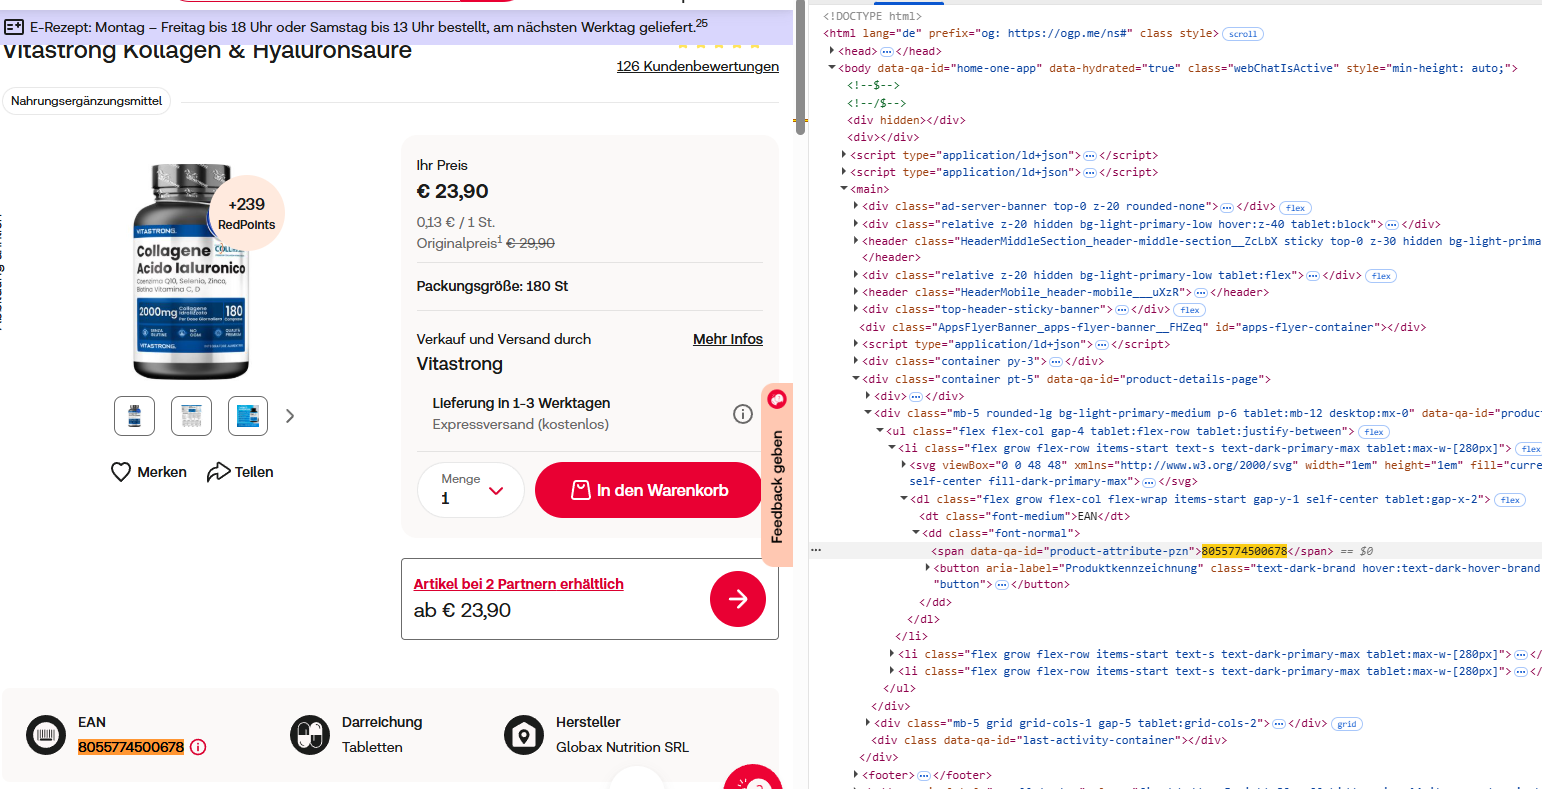The width and height of the screenshot is (1542, 789).
Task: Select the third product thumbnail
Action: (248, 416)
